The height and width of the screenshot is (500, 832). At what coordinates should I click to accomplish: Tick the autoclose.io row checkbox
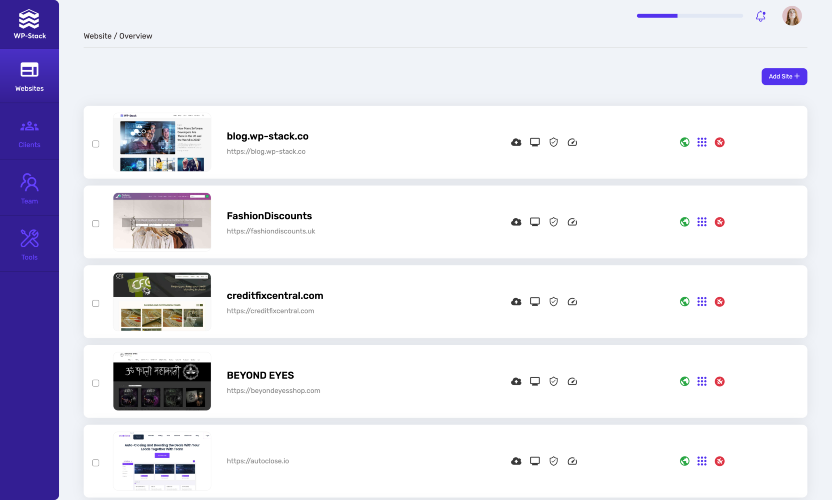96,463
